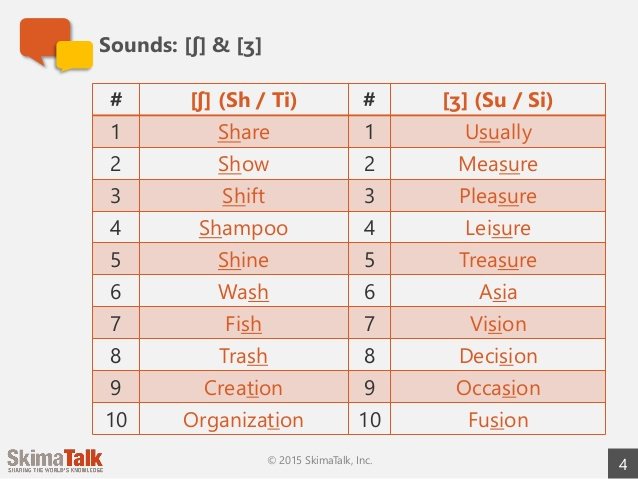
Task: Click the word "Share" in the table
Action: [x=243, y=132]
